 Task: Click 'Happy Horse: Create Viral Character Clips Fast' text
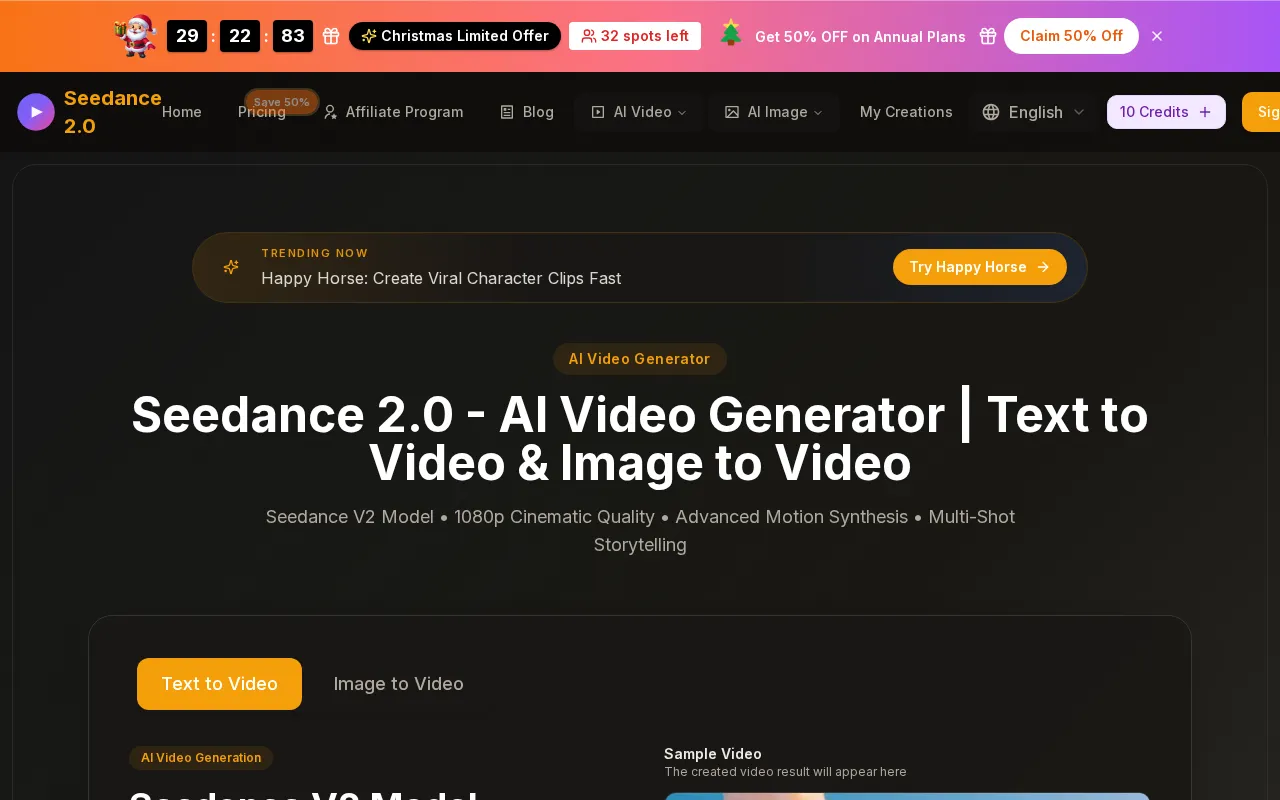(441, 278)
